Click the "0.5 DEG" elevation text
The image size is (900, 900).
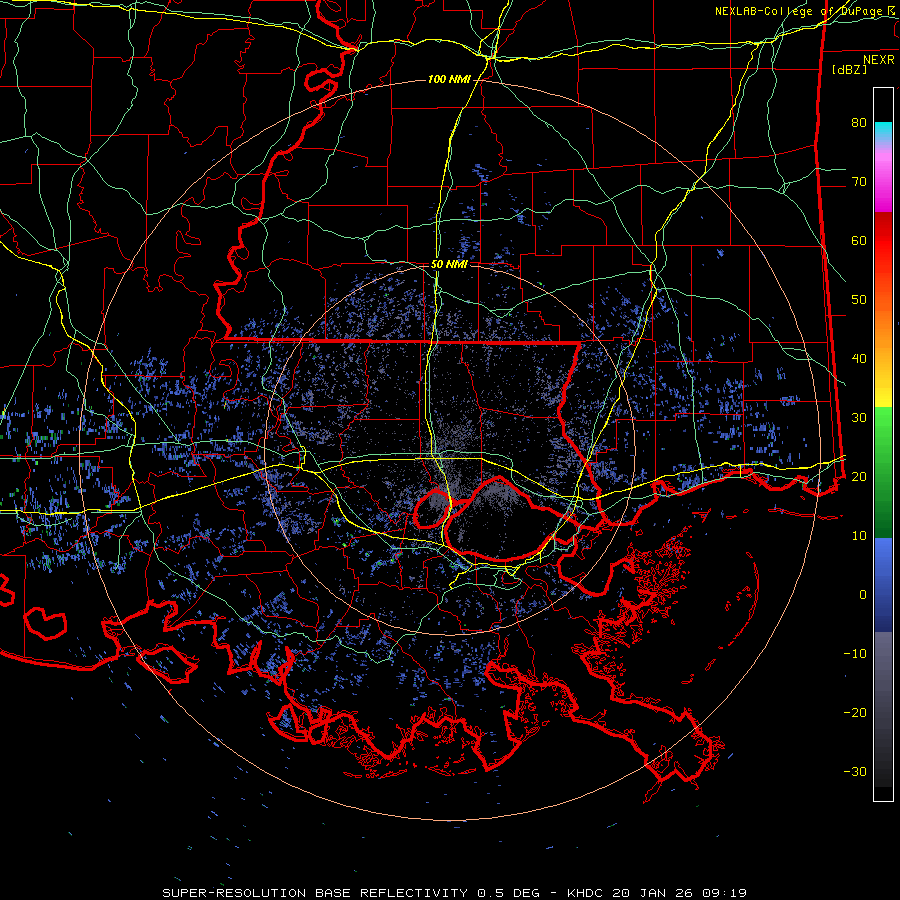(x=509, y=893)
